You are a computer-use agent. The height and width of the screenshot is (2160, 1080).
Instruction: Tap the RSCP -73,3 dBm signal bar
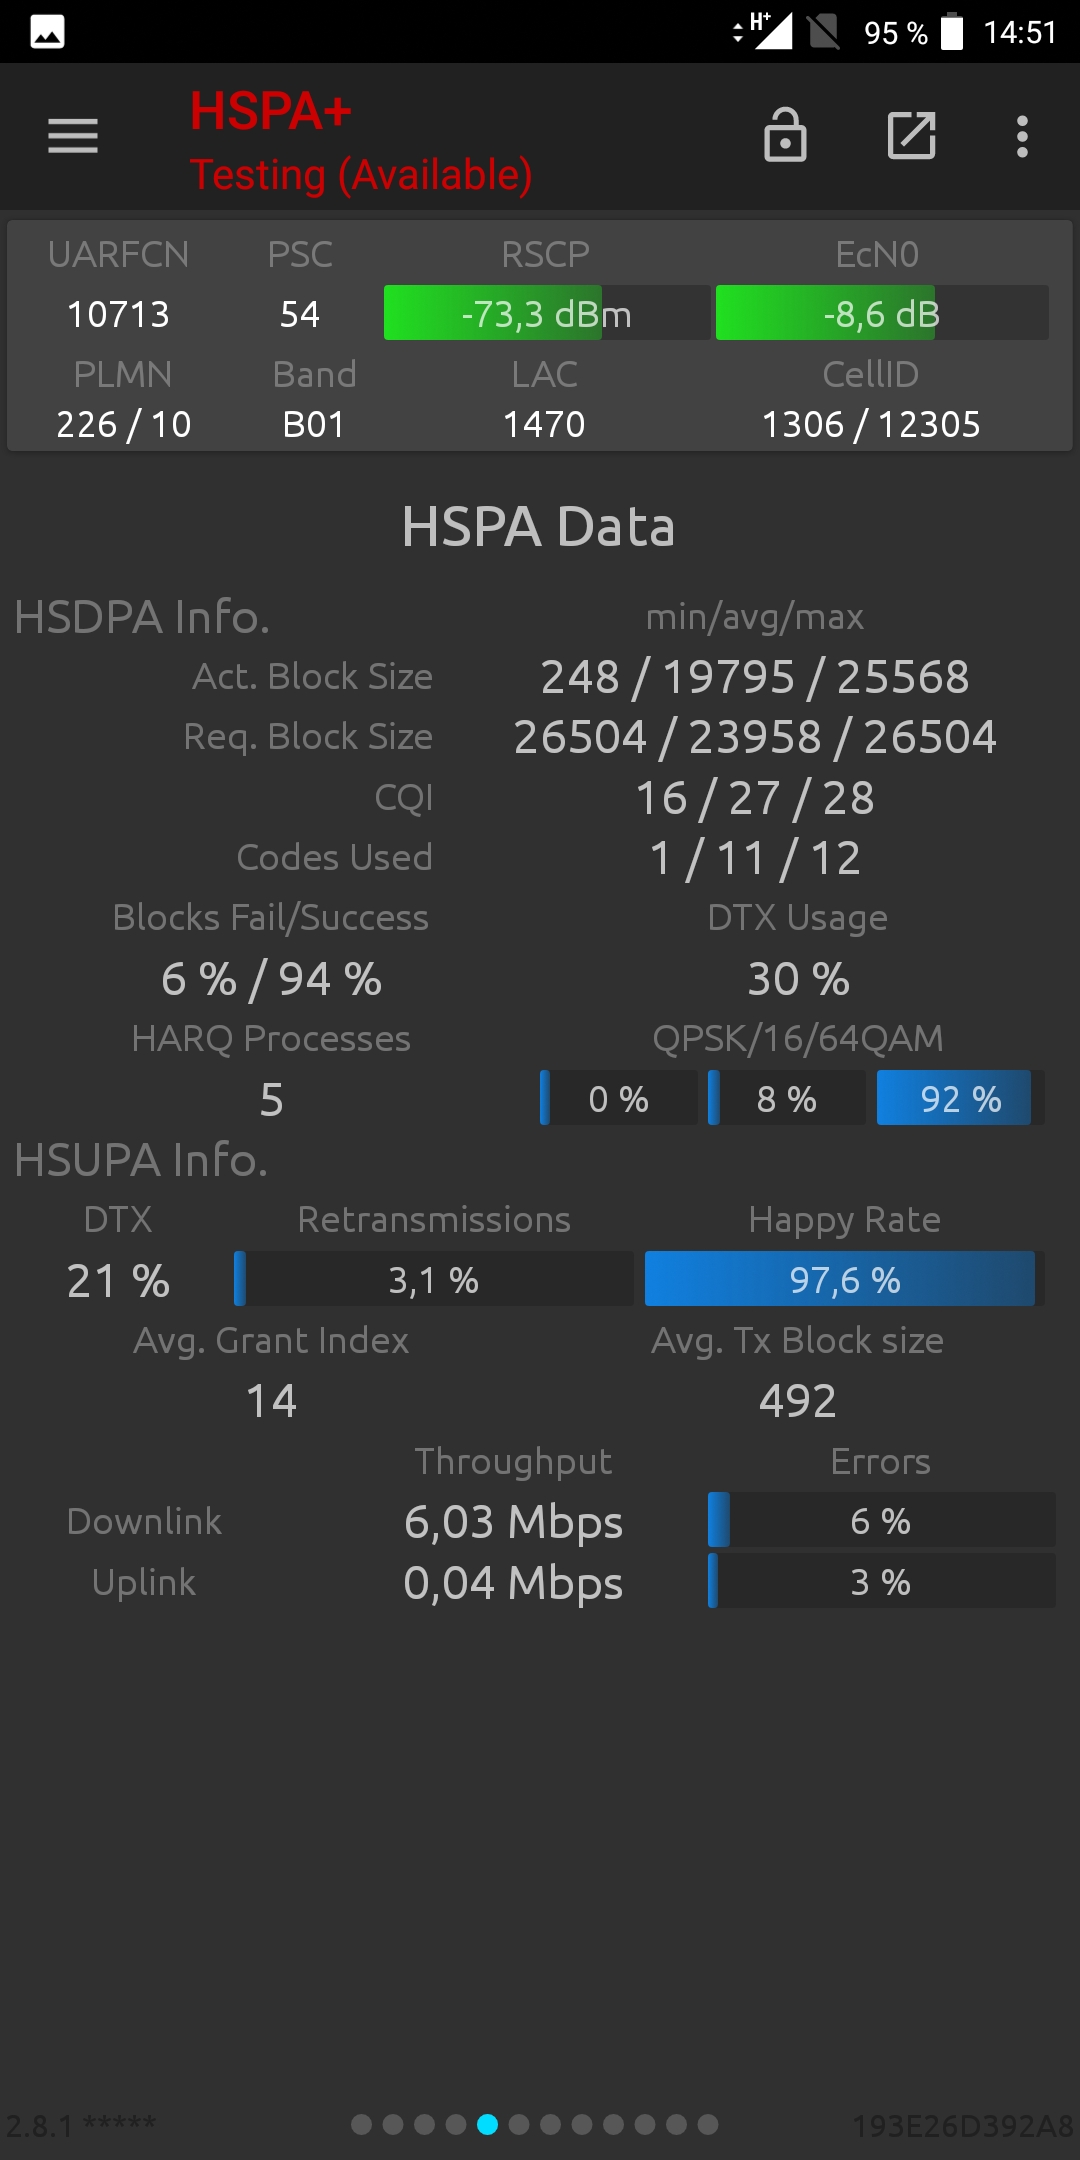pos(547,313)
